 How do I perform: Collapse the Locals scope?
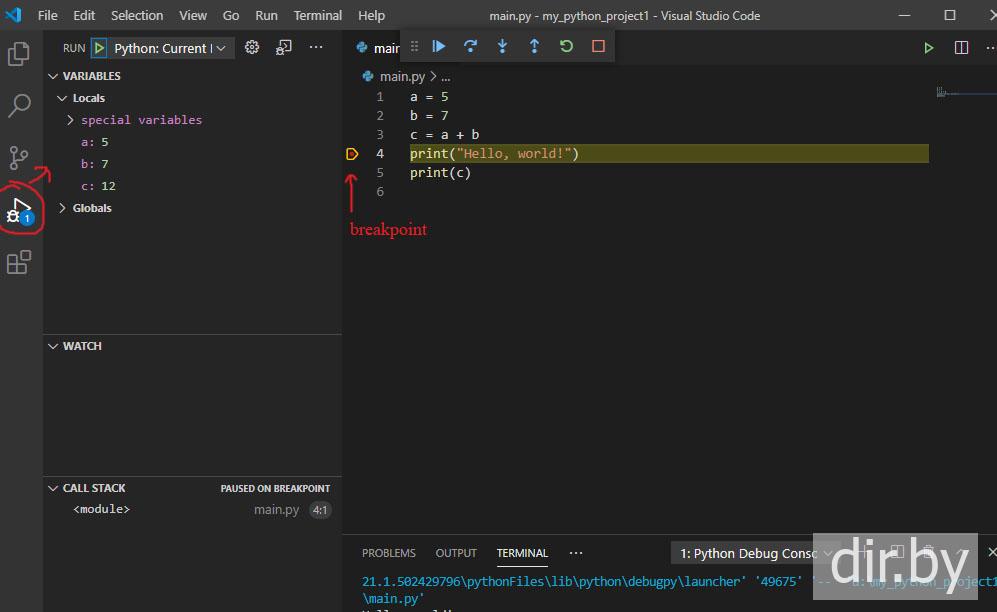coord(88,98)
